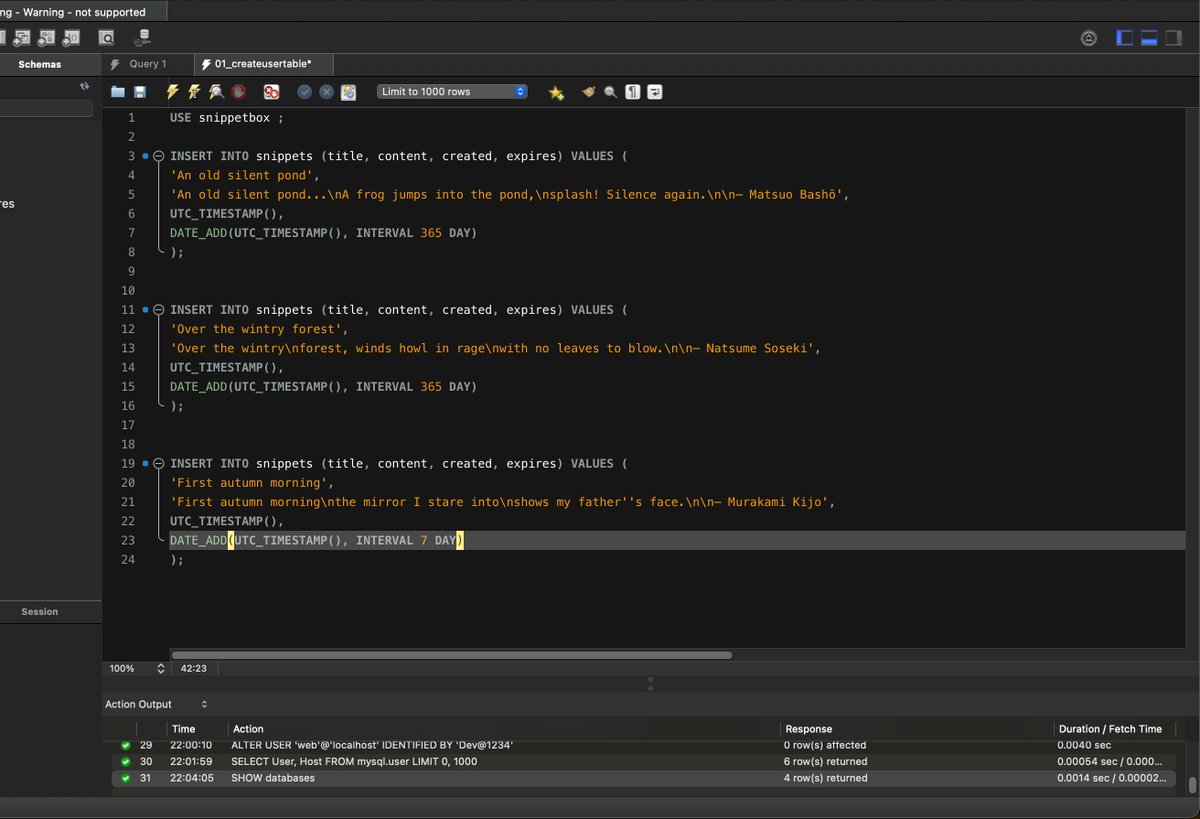Click line number 24 in gutter
The image size is (1200, 819).
(127, 560)
